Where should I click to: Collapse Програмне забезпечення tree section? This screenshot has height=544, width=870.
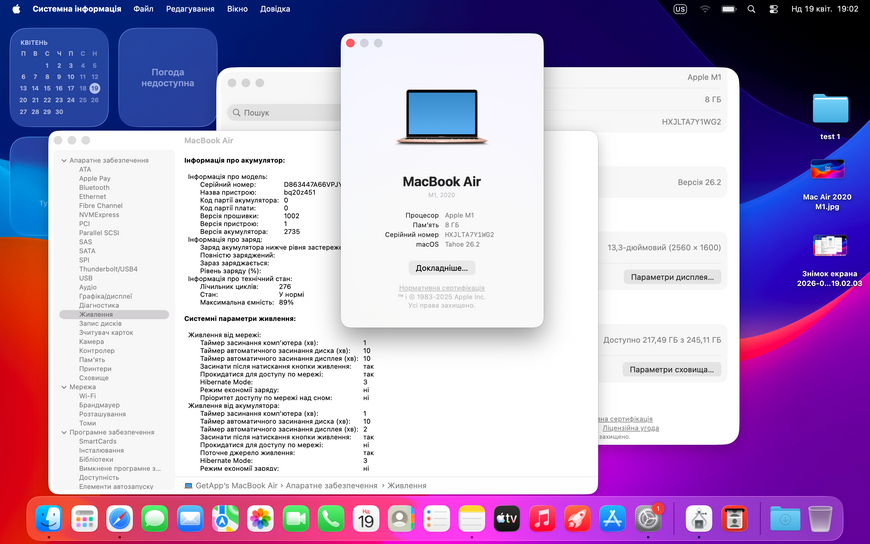[x=64, y=432]
